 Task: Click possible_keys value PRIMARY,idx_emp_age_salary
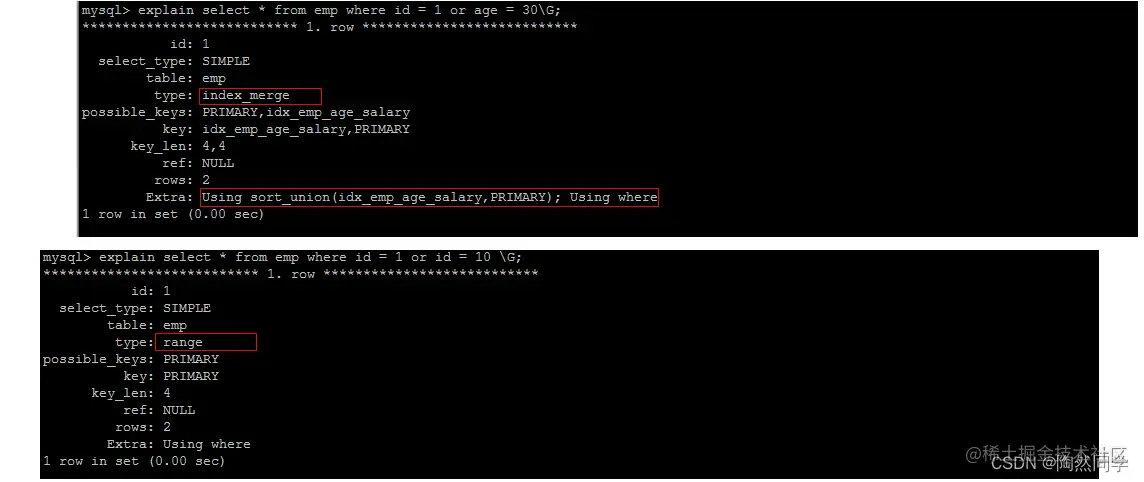click(306, 113)
